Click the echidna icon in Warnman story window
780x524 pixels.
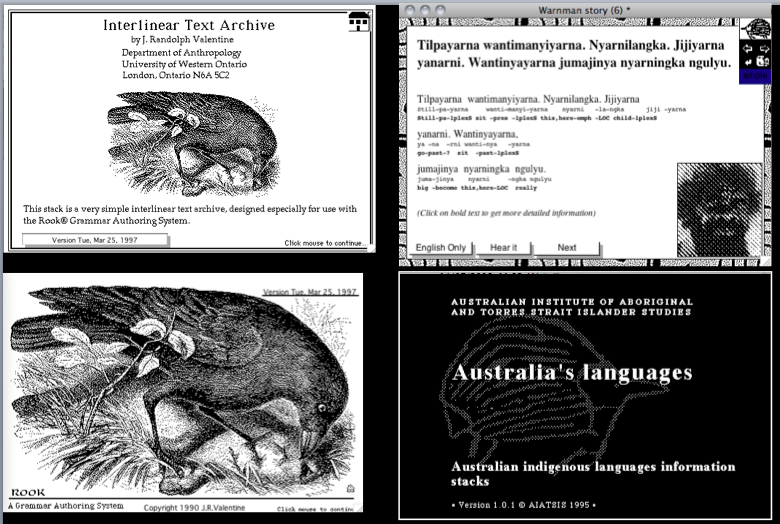tap(755, 29)
